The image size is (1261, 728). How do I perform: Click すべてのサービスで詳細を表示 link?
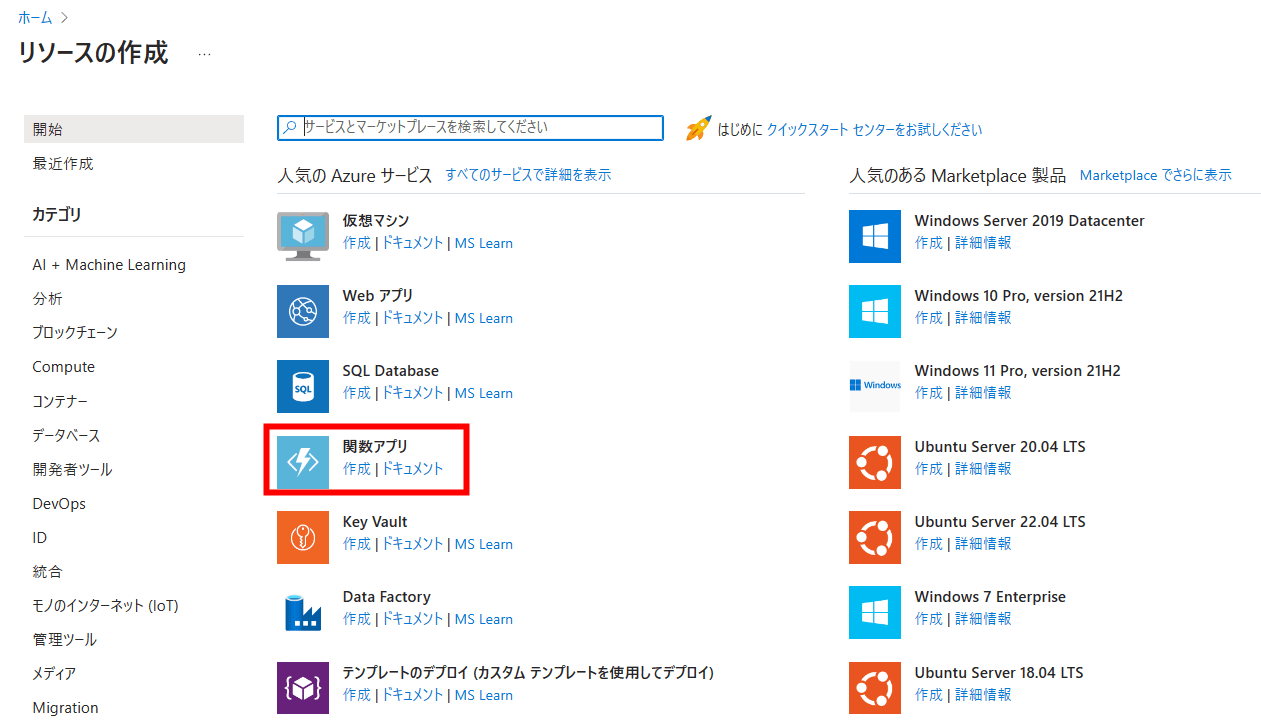tap(528, 174)
